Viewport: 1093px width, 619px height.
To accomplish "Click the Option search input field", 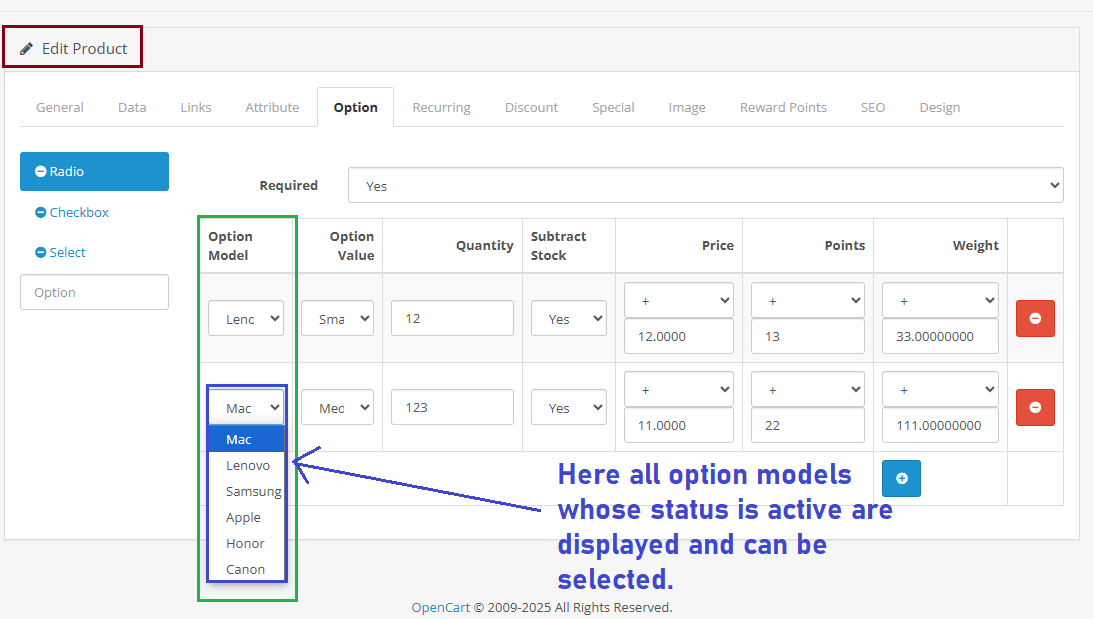I will click(x=94, y=292).
